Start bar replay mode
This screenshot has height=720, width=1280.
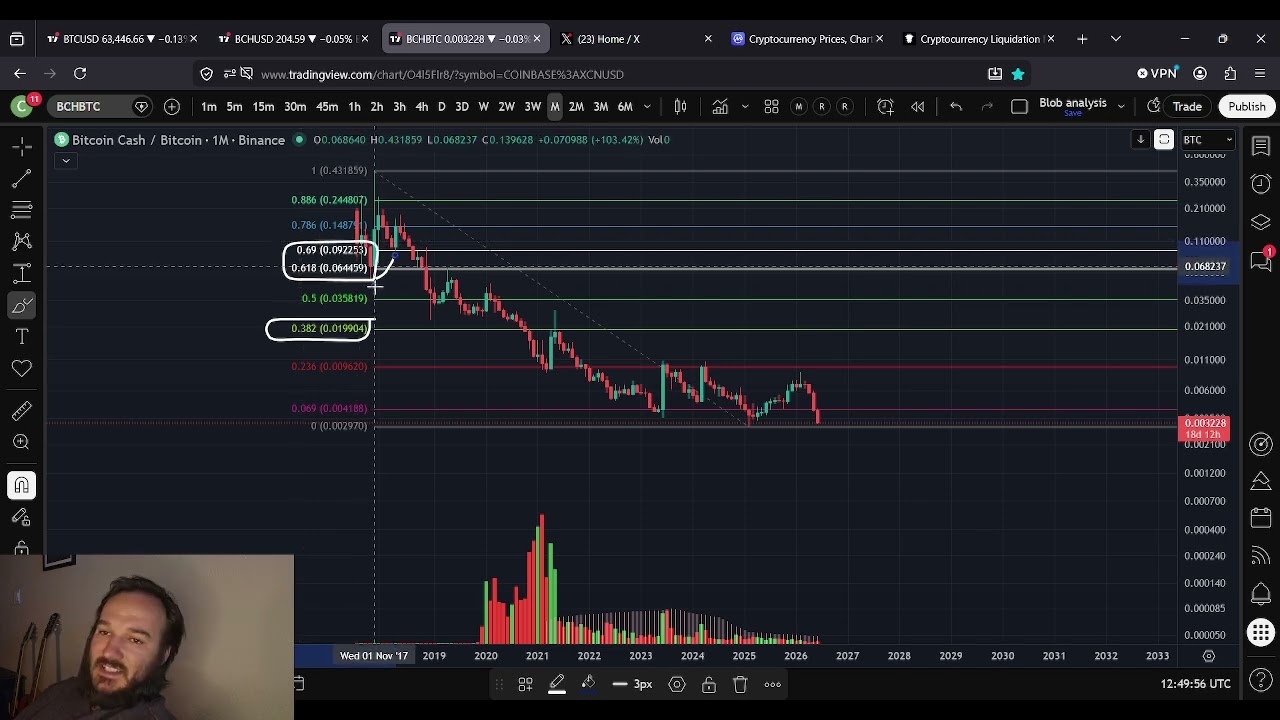917,106
